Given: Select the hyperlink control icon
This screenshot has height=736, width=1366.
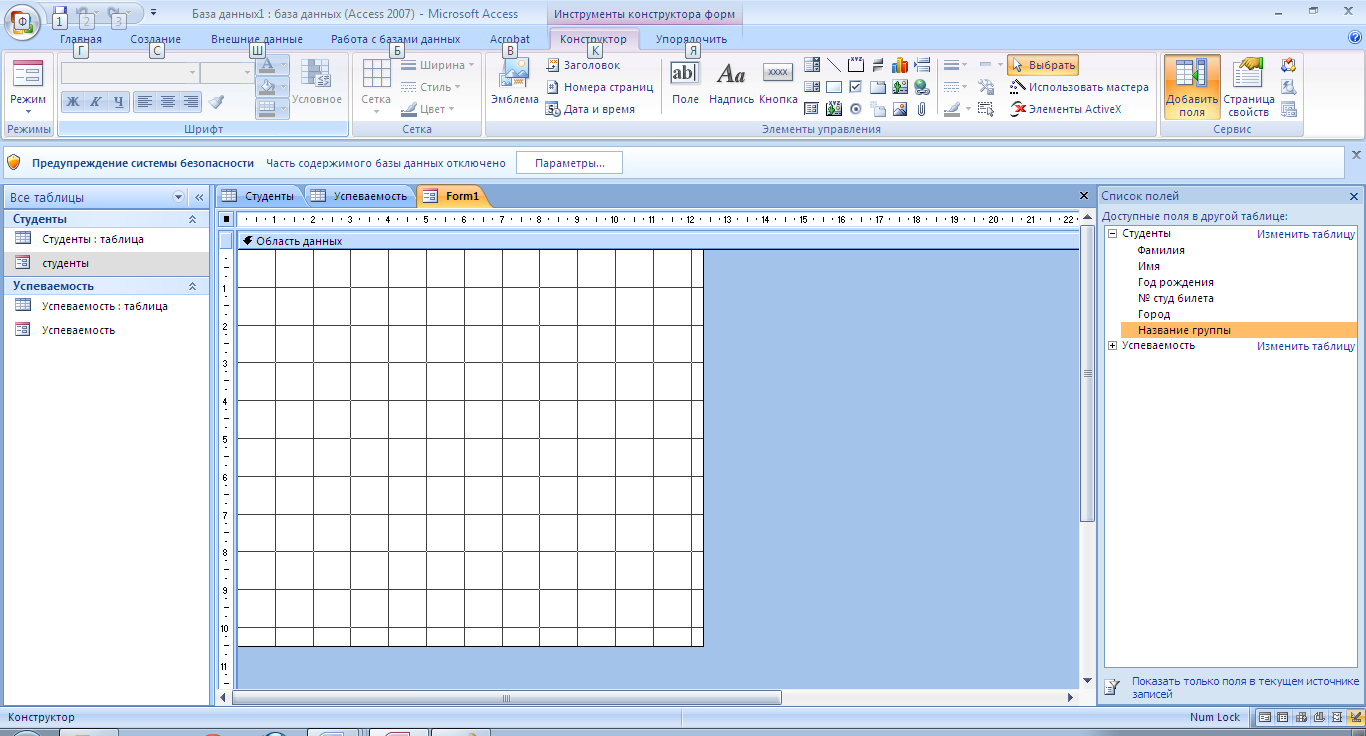Looking at the screenshot, I should click(922, 87).
